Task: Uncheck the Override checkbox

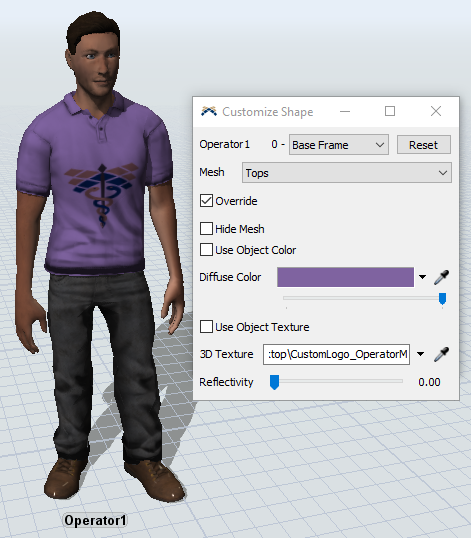Action: click(x=206, y=201)
